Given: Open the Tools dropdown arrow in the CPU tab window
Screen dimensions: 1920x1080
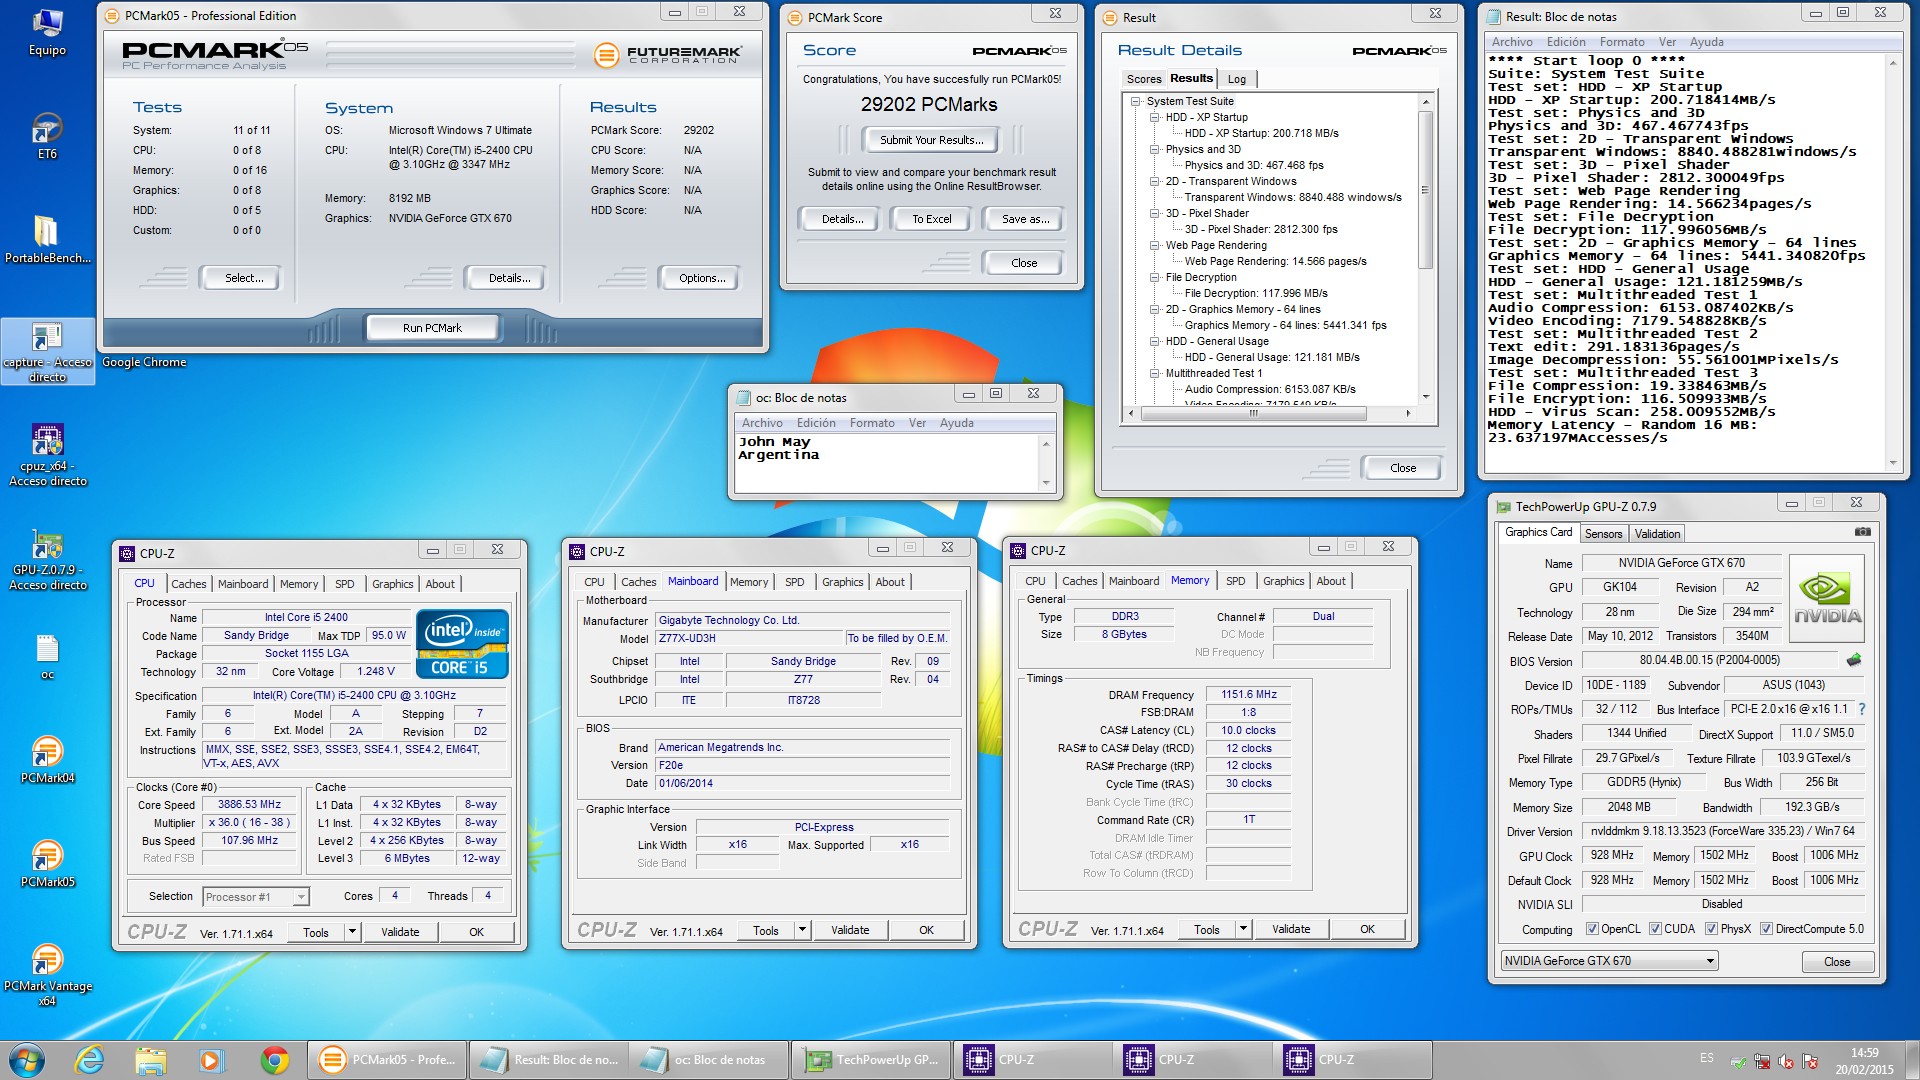Looking at the screenshot, I should tap(352, 932).
